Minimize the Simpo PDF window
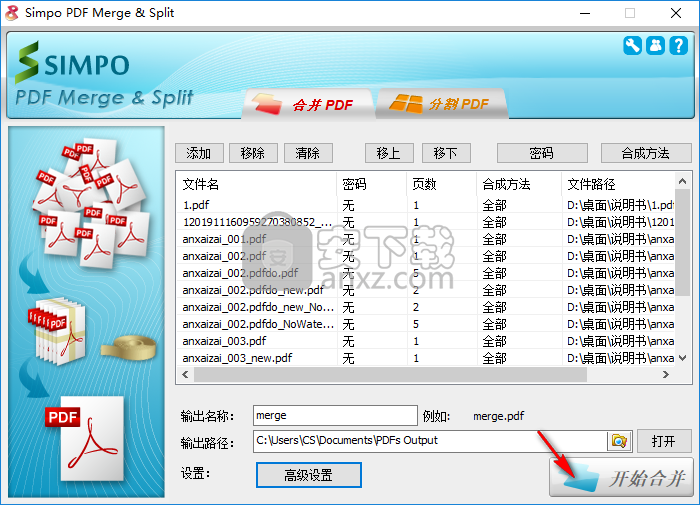Screen dimensions: 700x505 click(x=585, y=13)
